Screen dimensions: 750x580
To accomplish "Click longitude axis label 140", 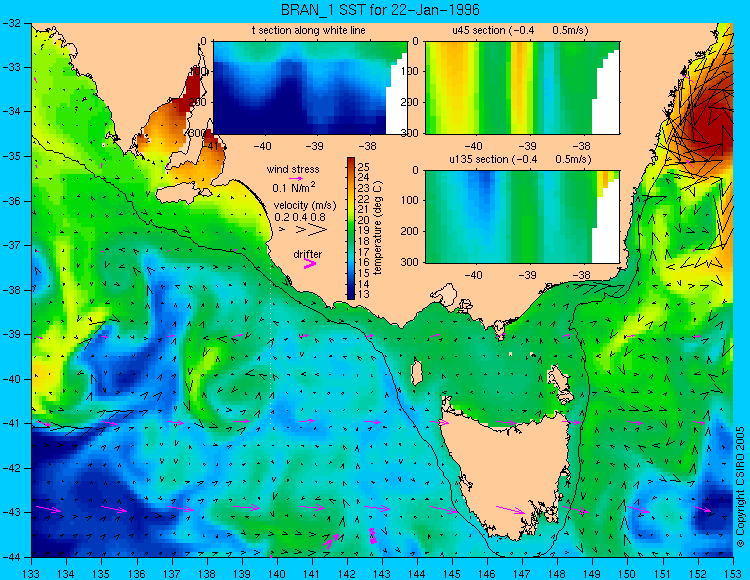I will point(277,573).
